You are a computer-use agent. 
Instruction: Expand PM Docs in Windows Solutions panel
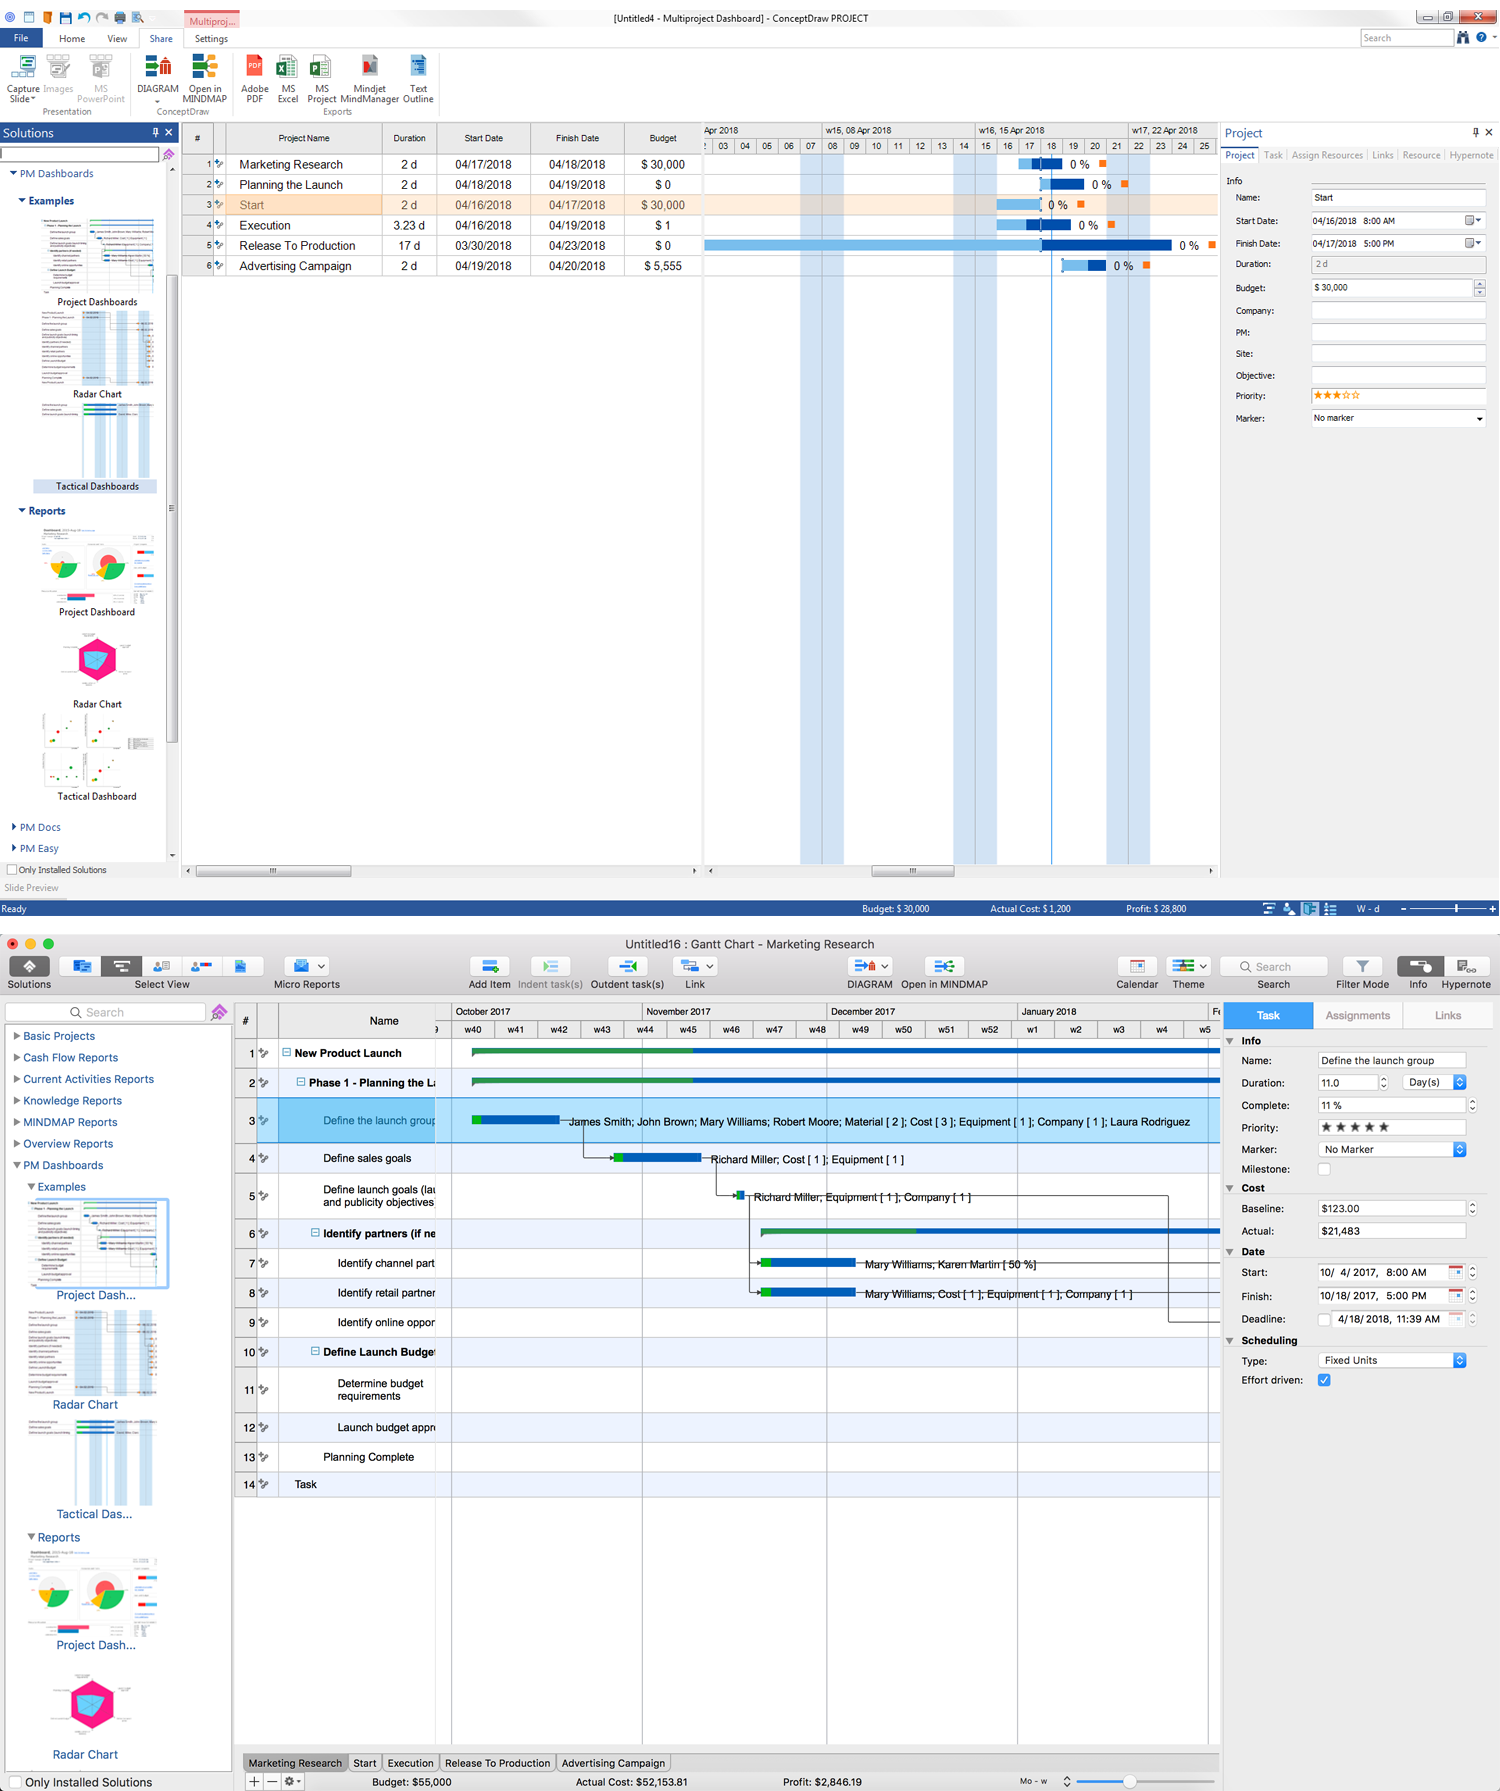coord(13,827)
